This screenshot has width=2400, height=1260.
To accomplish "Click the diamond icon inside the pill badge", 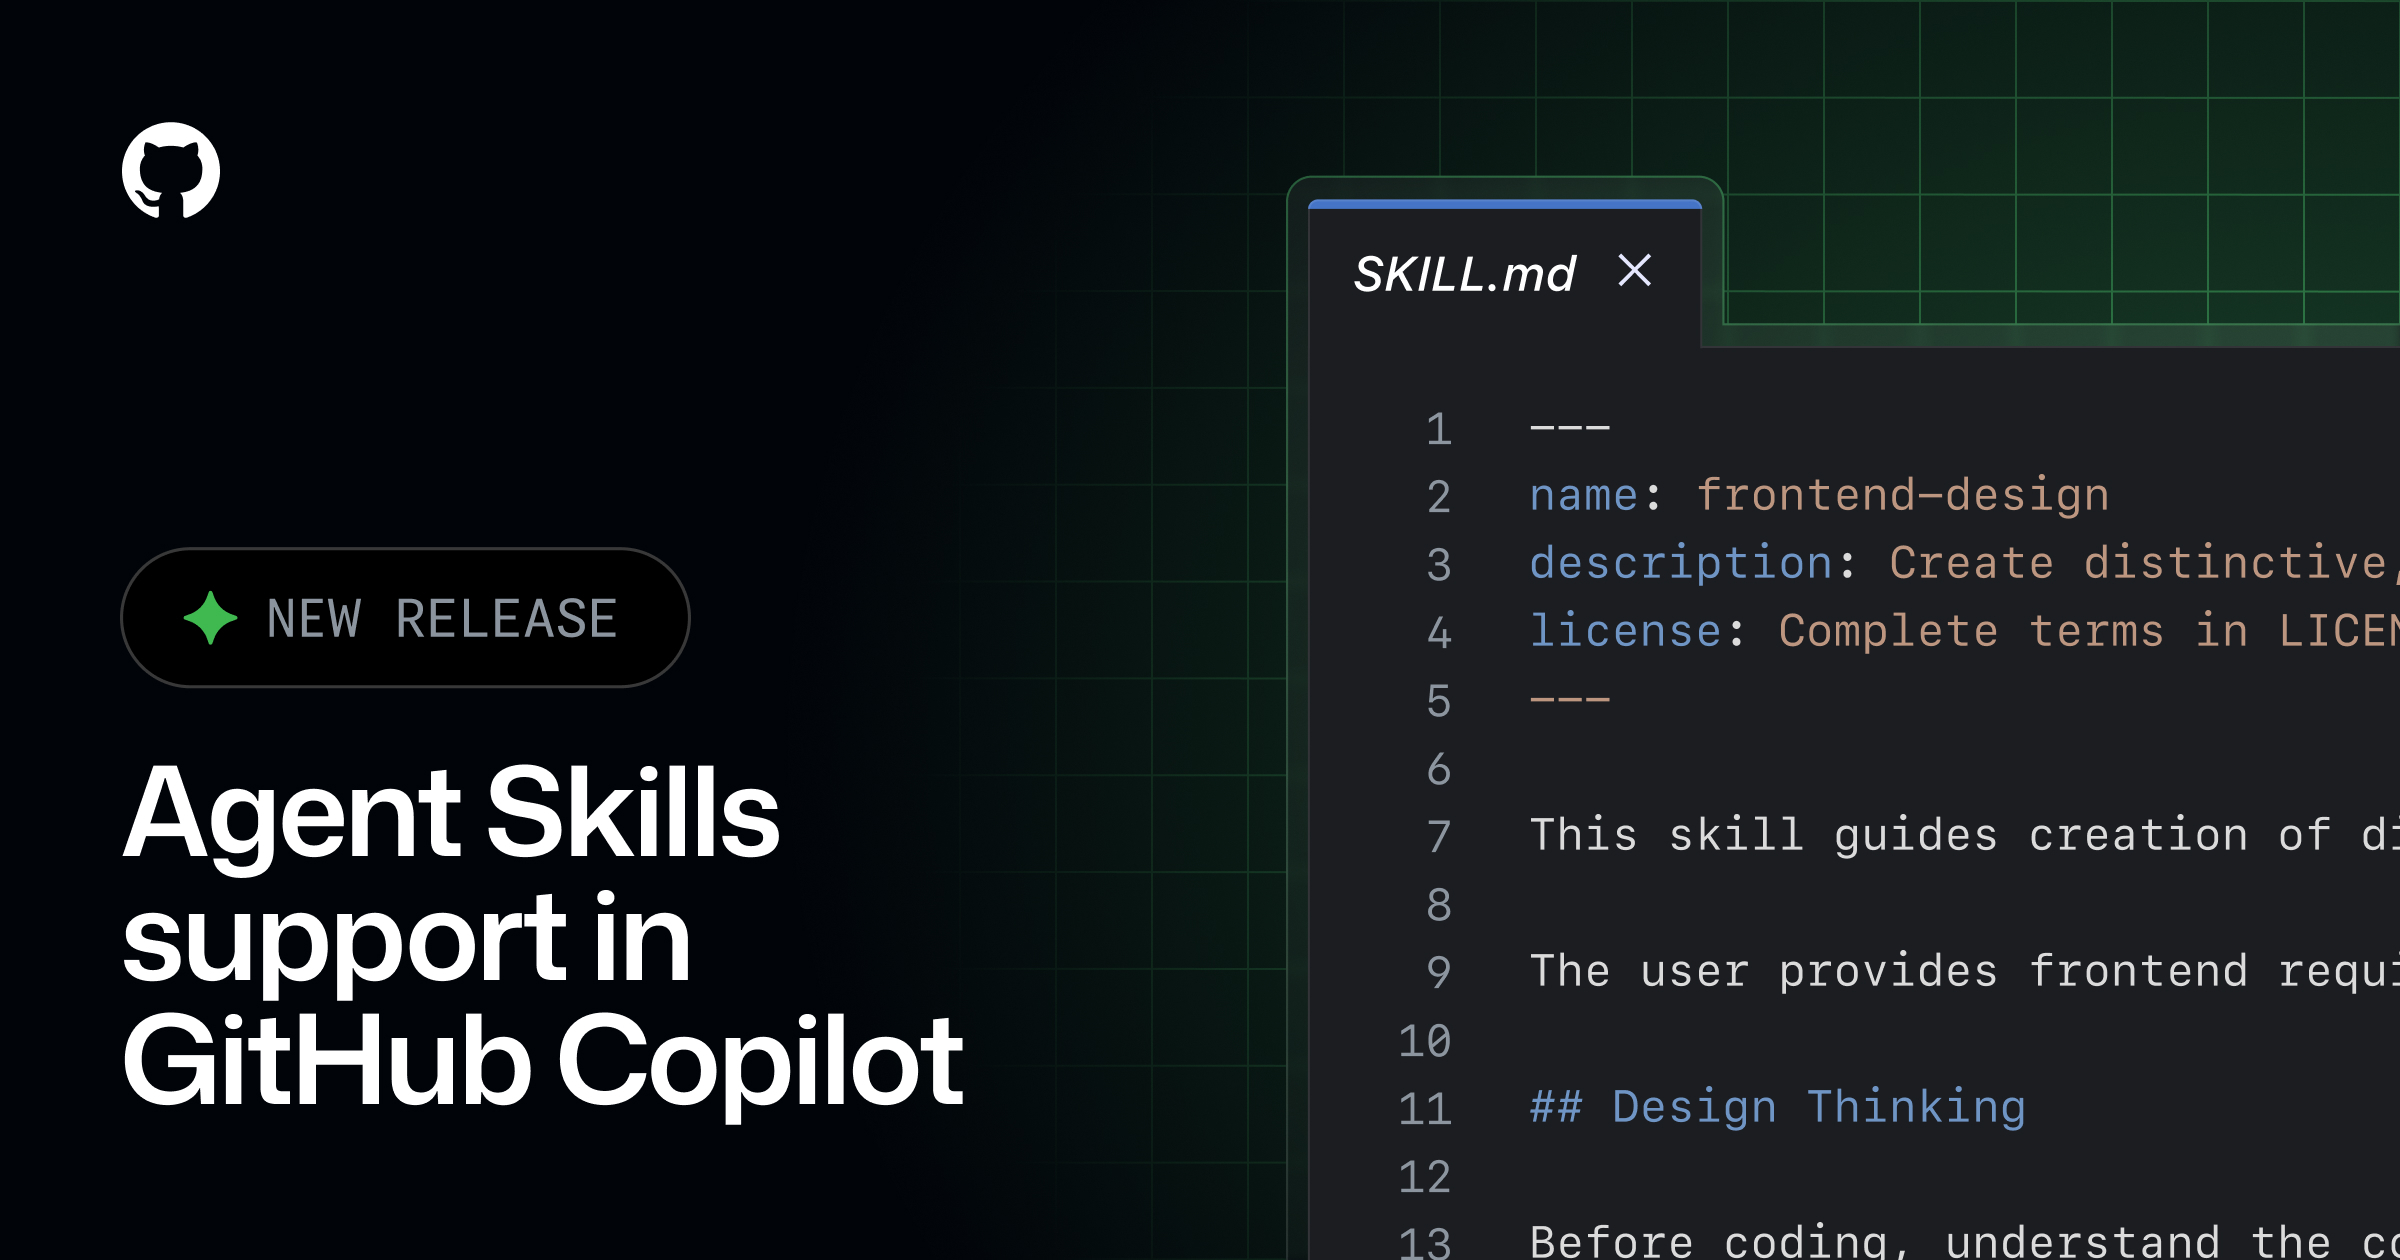I will click(210, 620).
